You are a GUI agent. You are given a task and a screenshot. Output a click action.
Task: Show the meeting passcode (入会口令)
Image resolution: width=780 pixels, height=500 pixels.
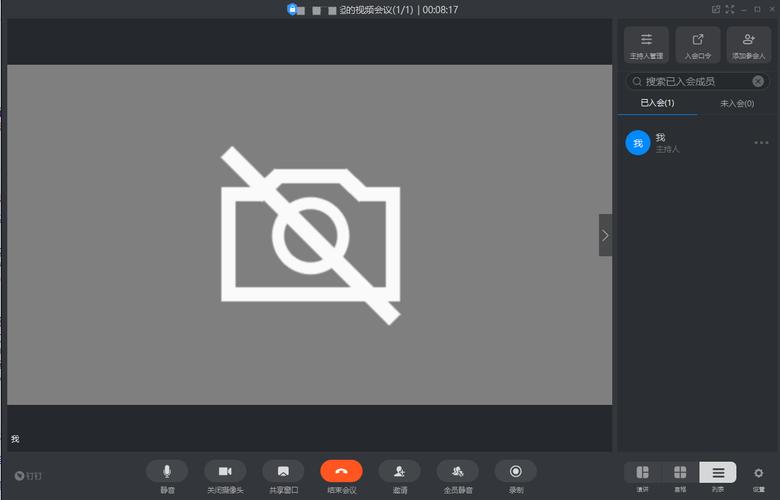pyautogui.click(x=698, y=45)
